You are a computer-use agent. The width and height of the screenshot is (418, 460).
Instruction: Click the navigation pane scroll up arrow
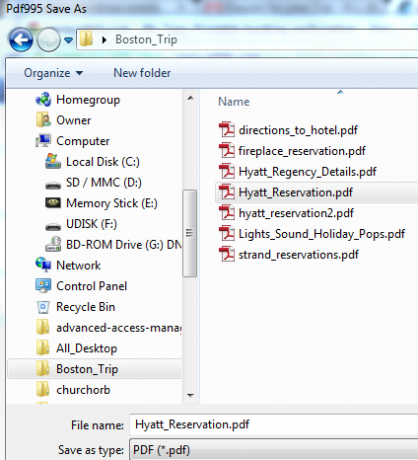click(190, 98)
